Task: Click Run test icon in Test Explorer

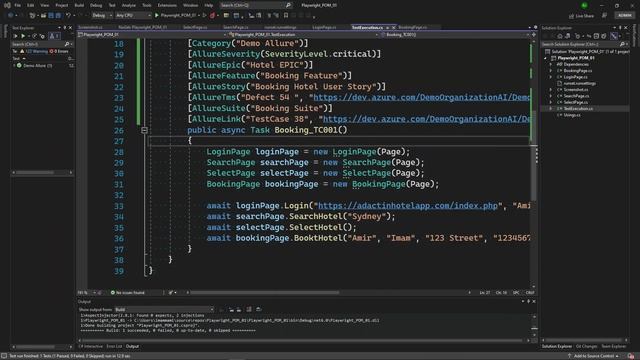Action: 23,36
